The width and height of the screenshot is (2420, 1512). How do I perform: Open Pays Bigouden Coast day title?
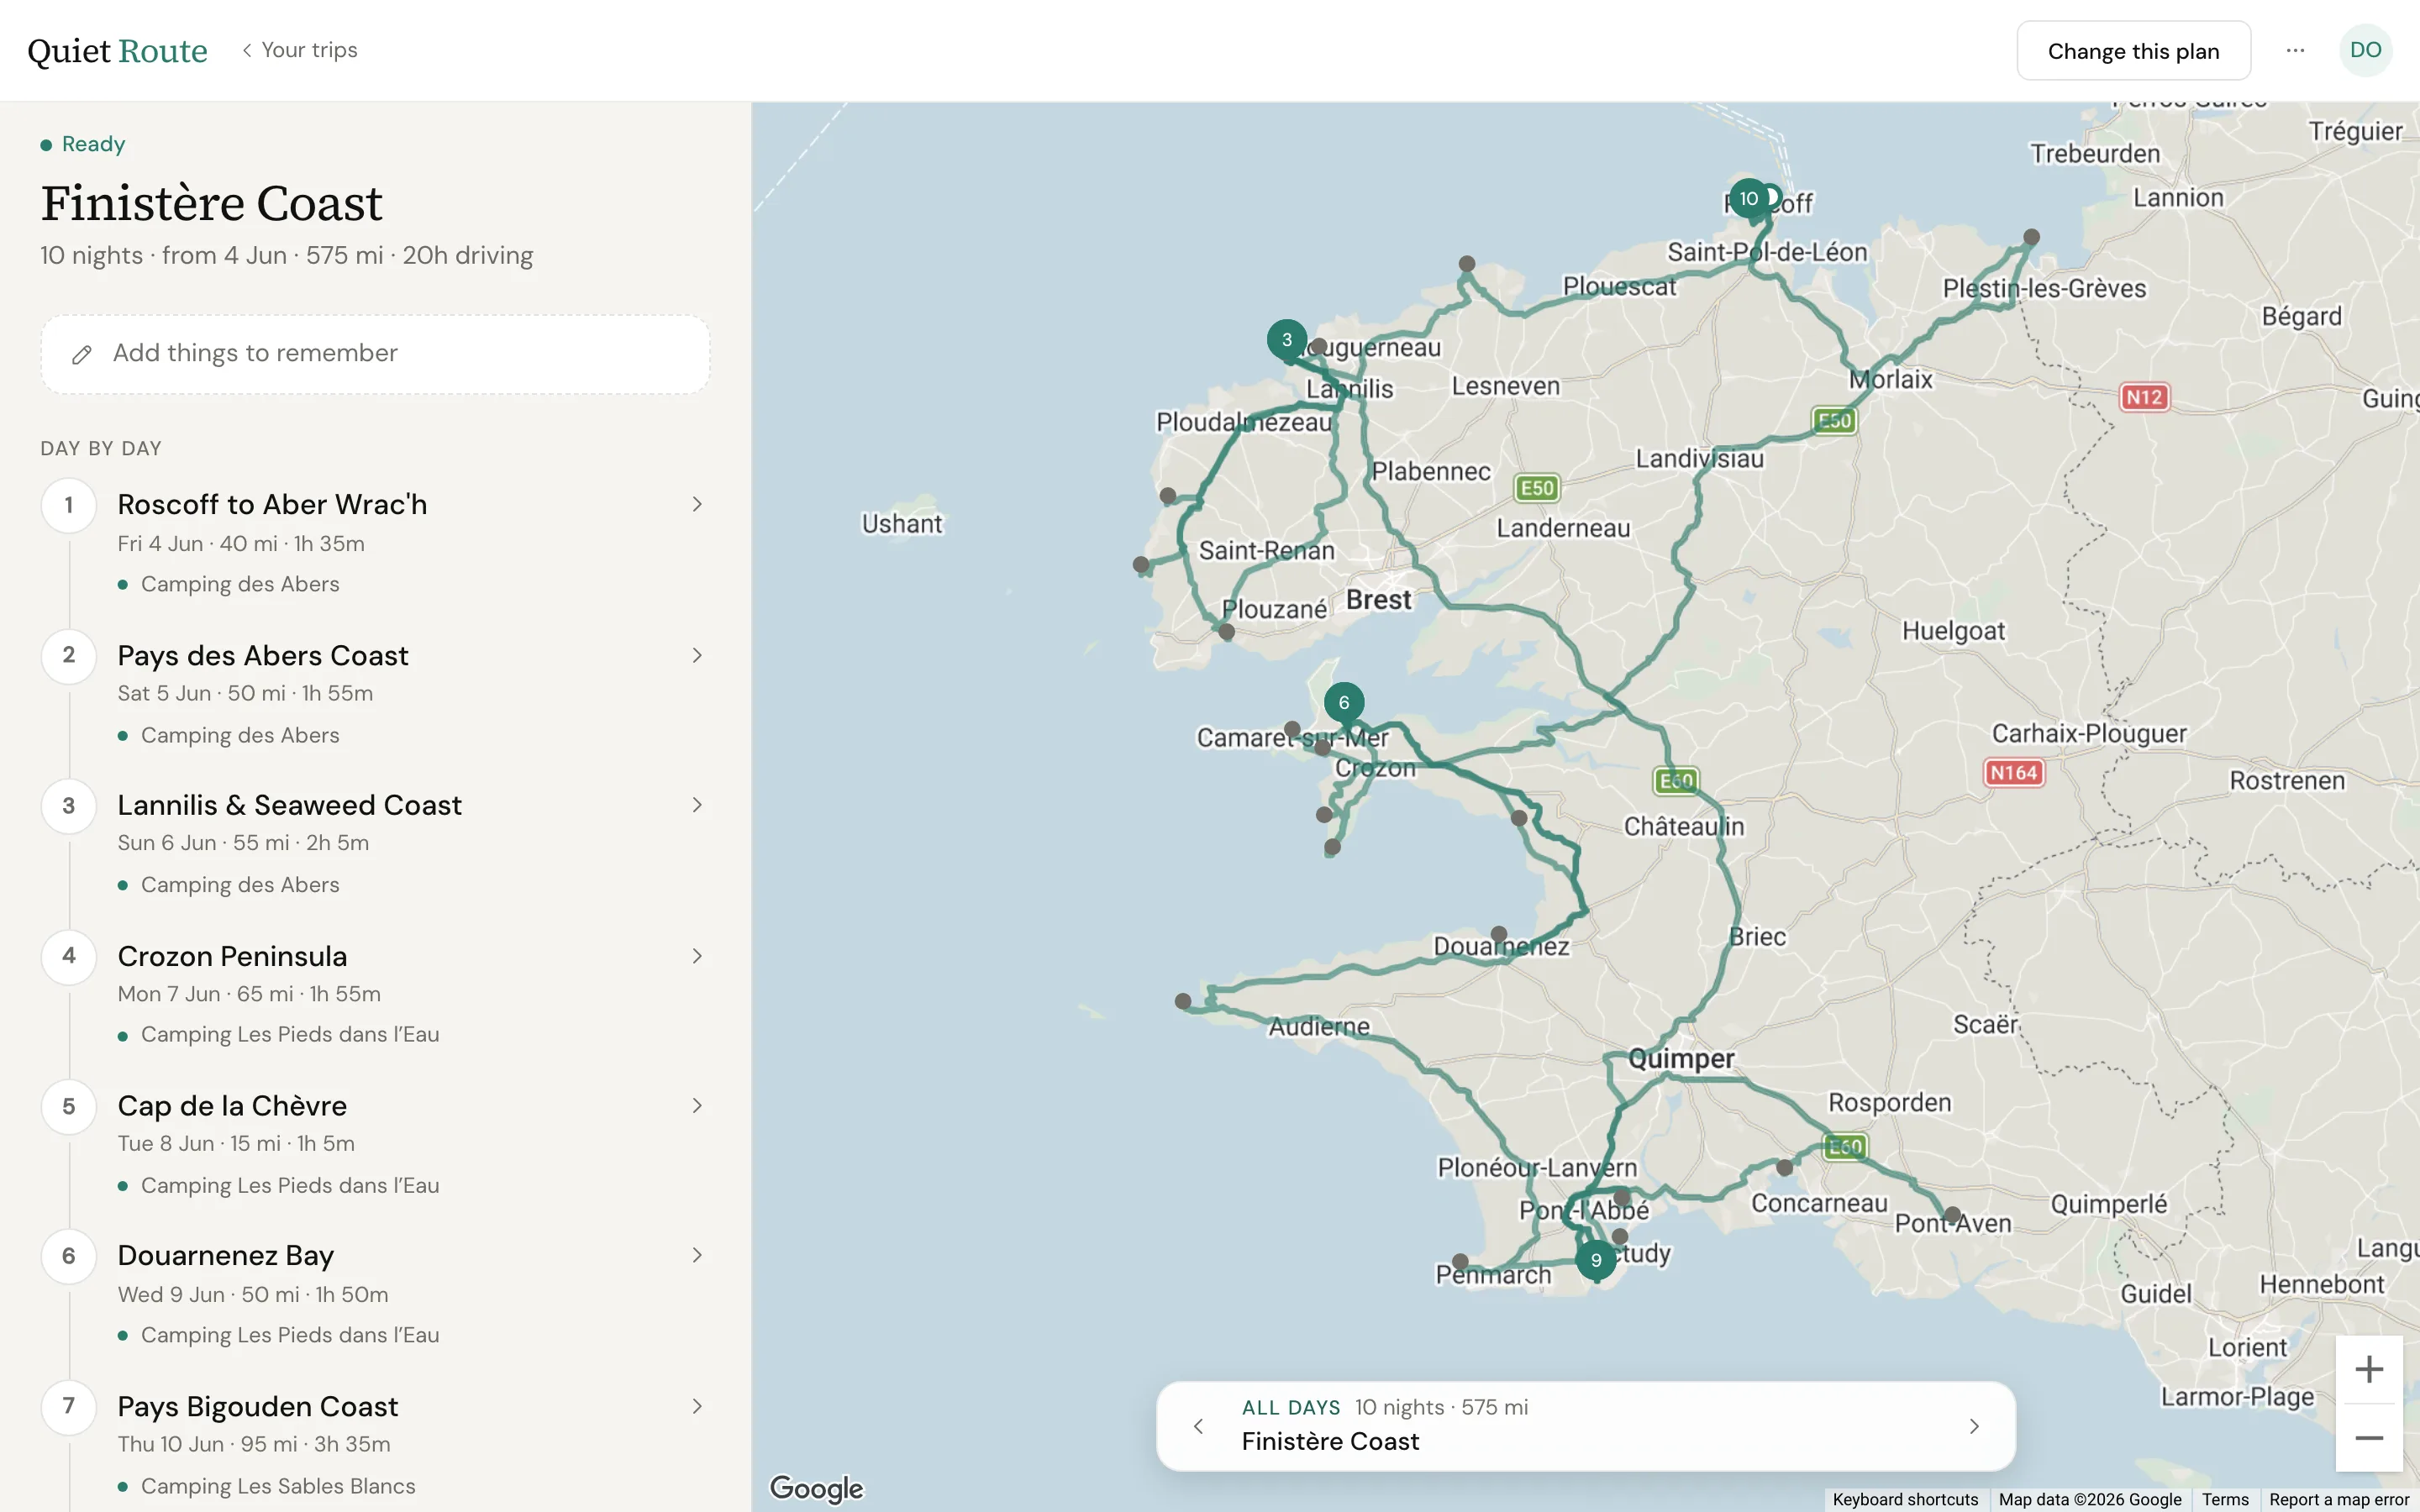[258, 1406]
